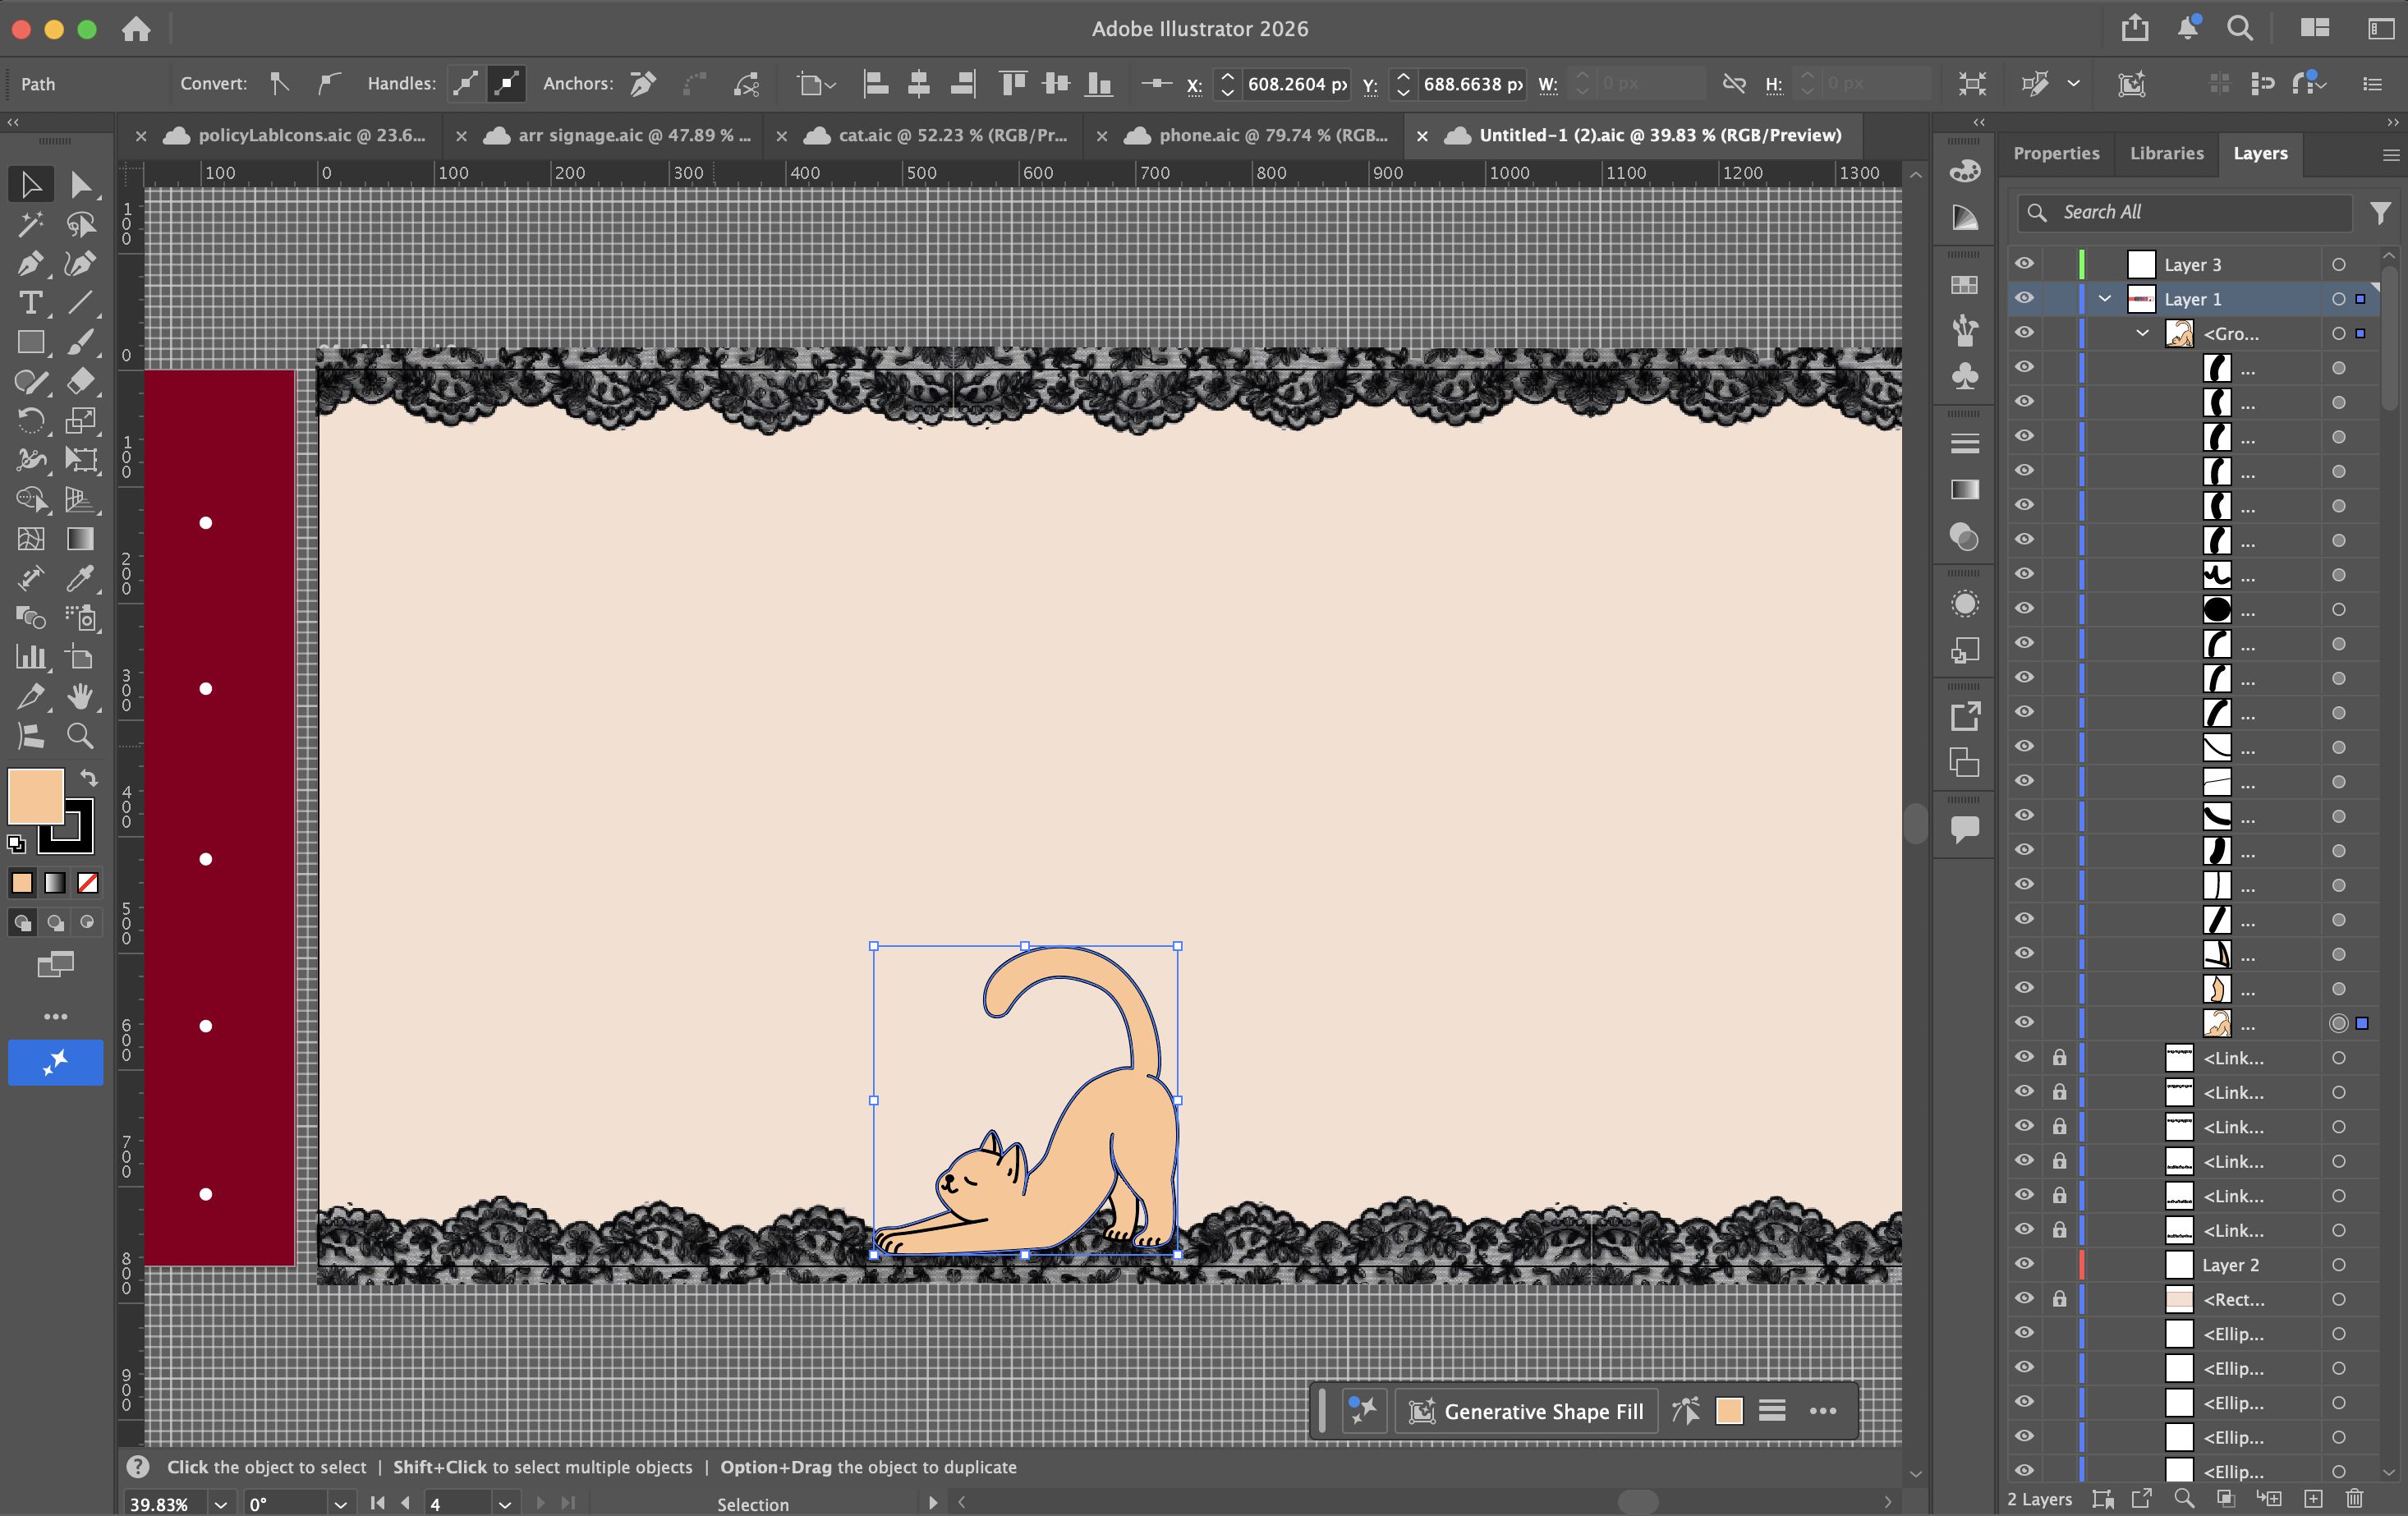Click the Search All layers field
The height and width of the screenshot is (1516, 2408).
click(2184, 212)
